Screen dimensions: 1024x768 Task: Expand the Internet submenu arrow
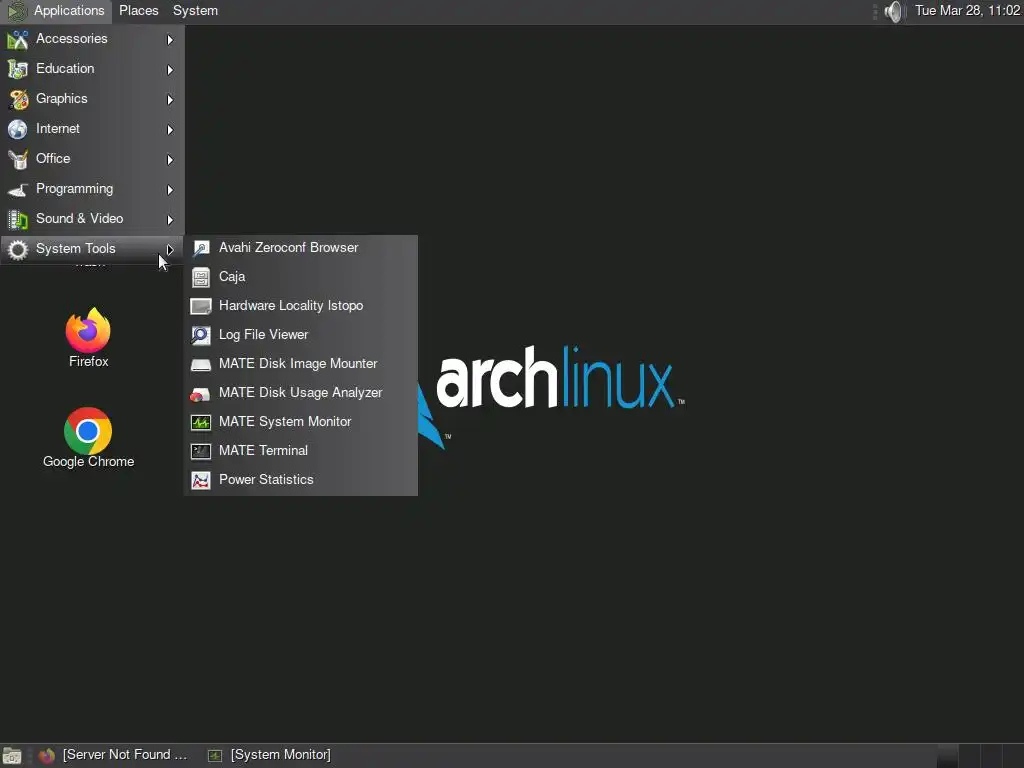170,130
